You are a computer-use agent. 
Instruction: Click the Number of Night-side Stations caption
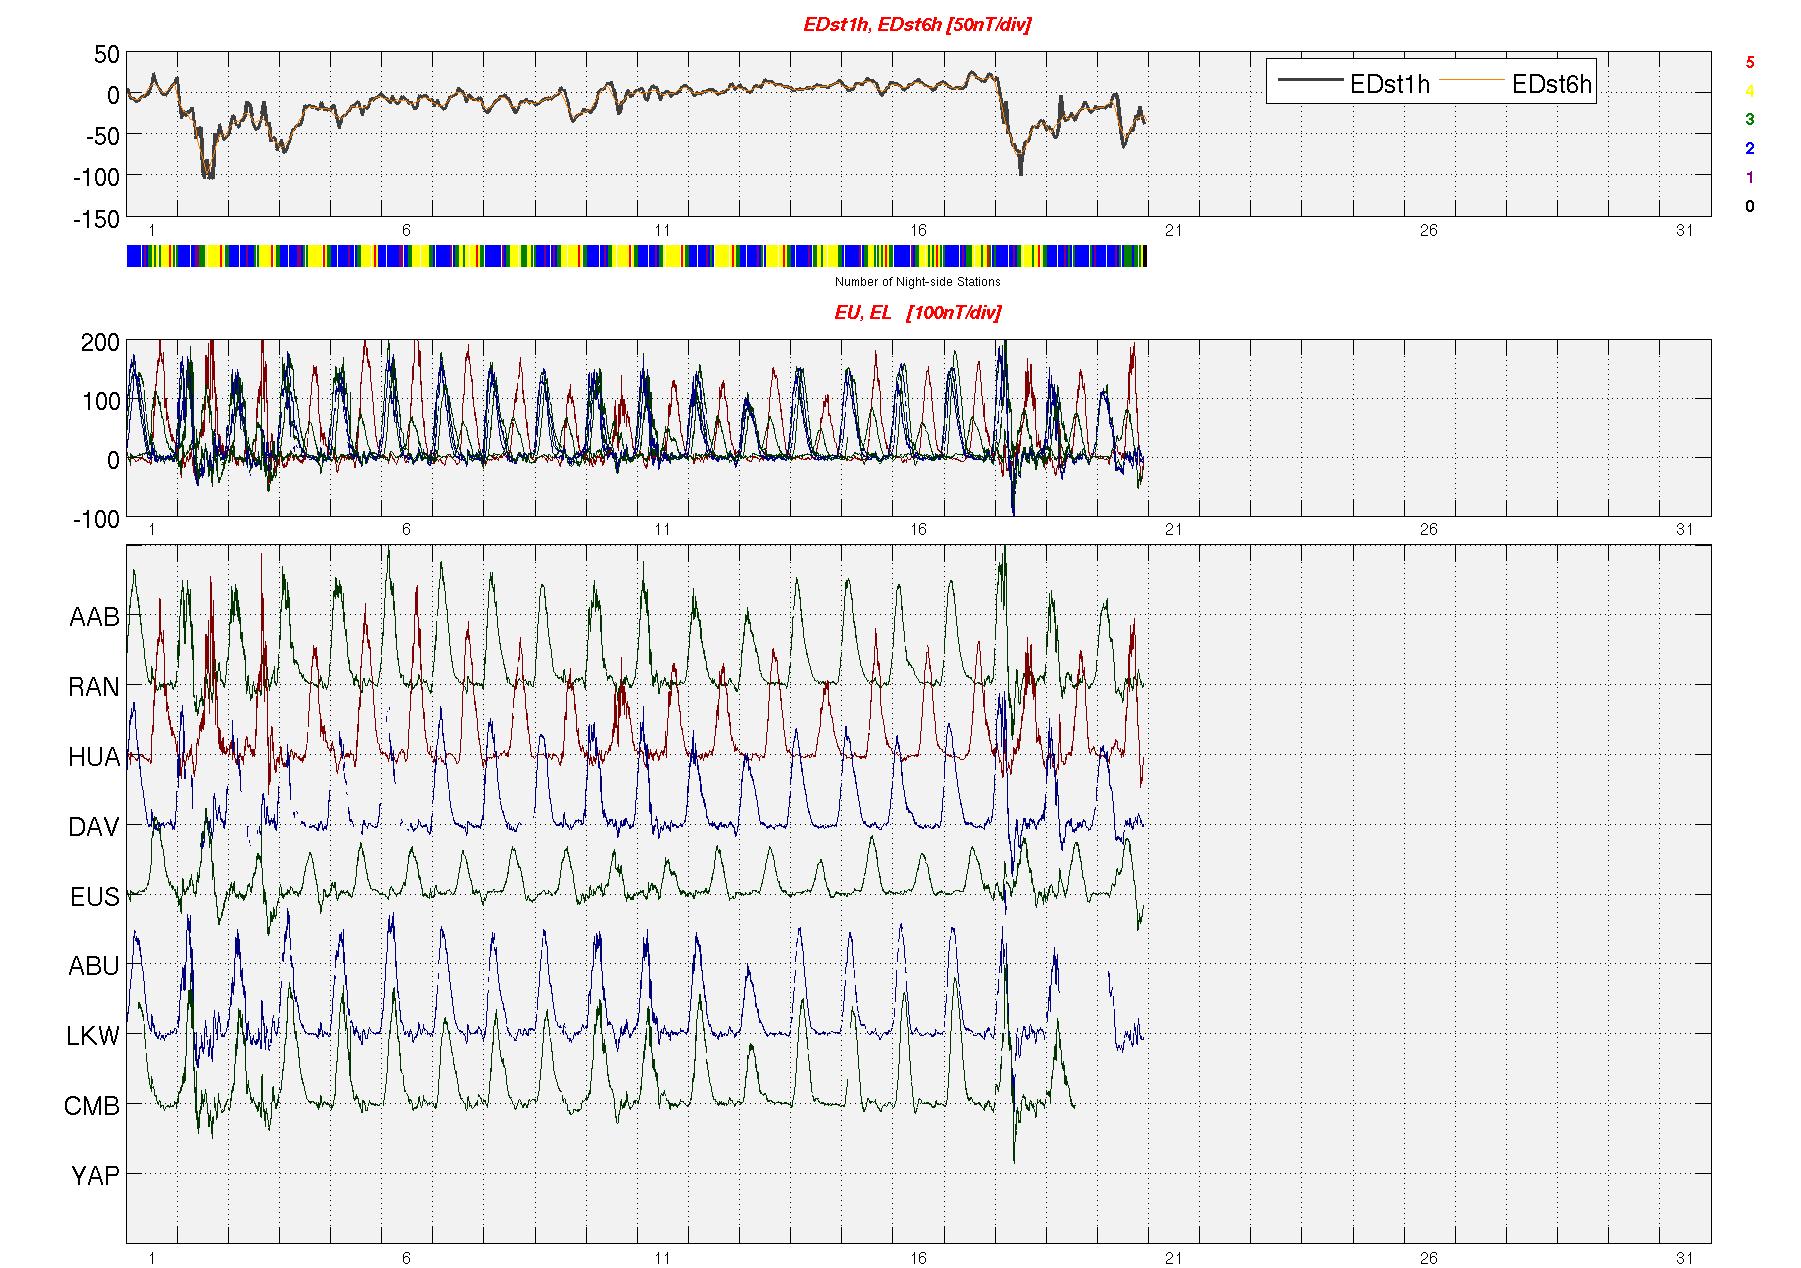coord(917,282)
